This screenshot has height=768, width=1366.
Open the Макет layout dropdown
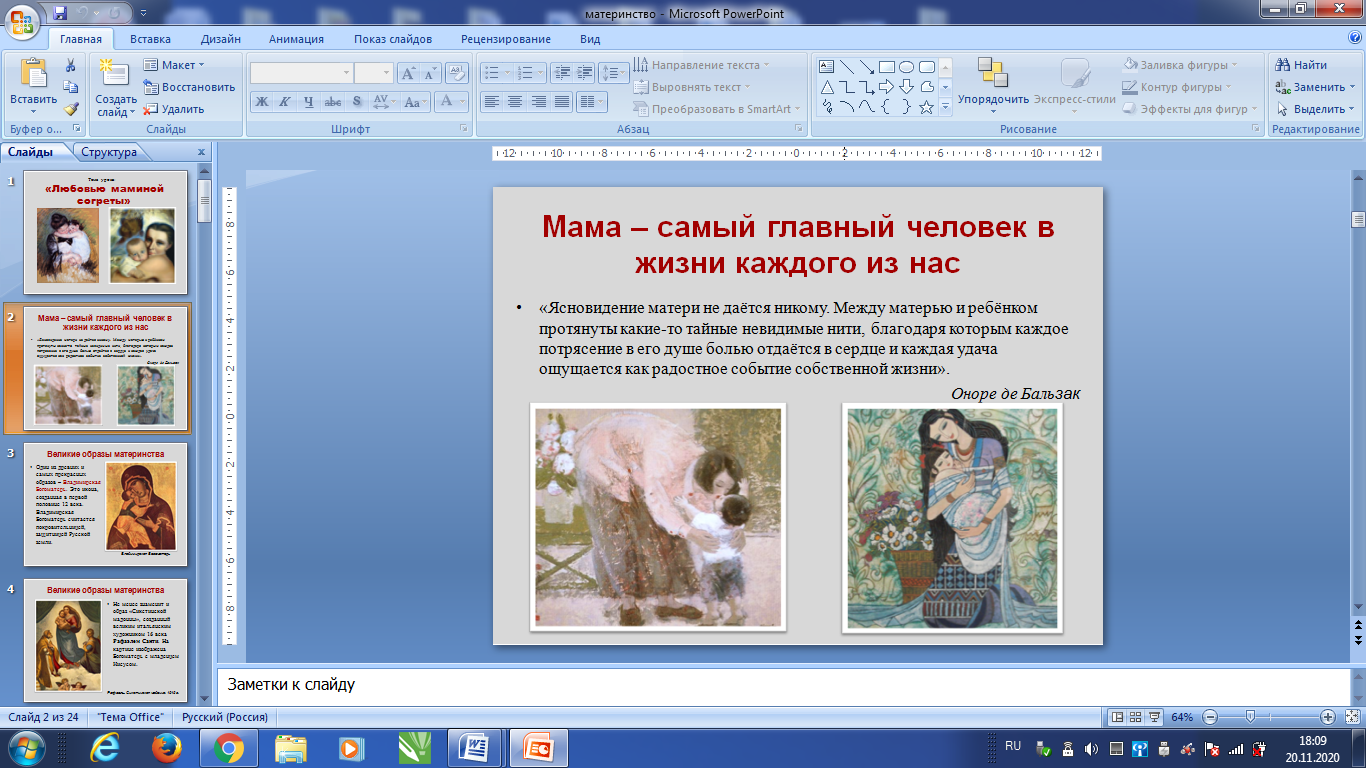(170, 65)
